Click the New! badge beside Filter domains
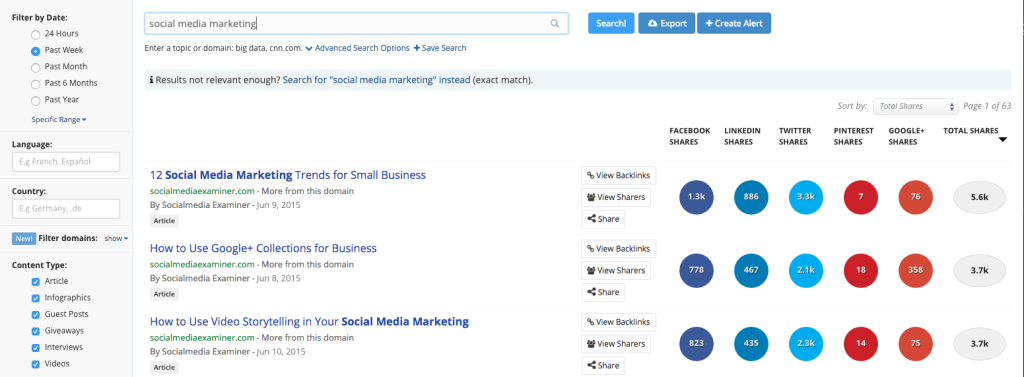This screenshot has height=377, width=1024. click(24, 238)
